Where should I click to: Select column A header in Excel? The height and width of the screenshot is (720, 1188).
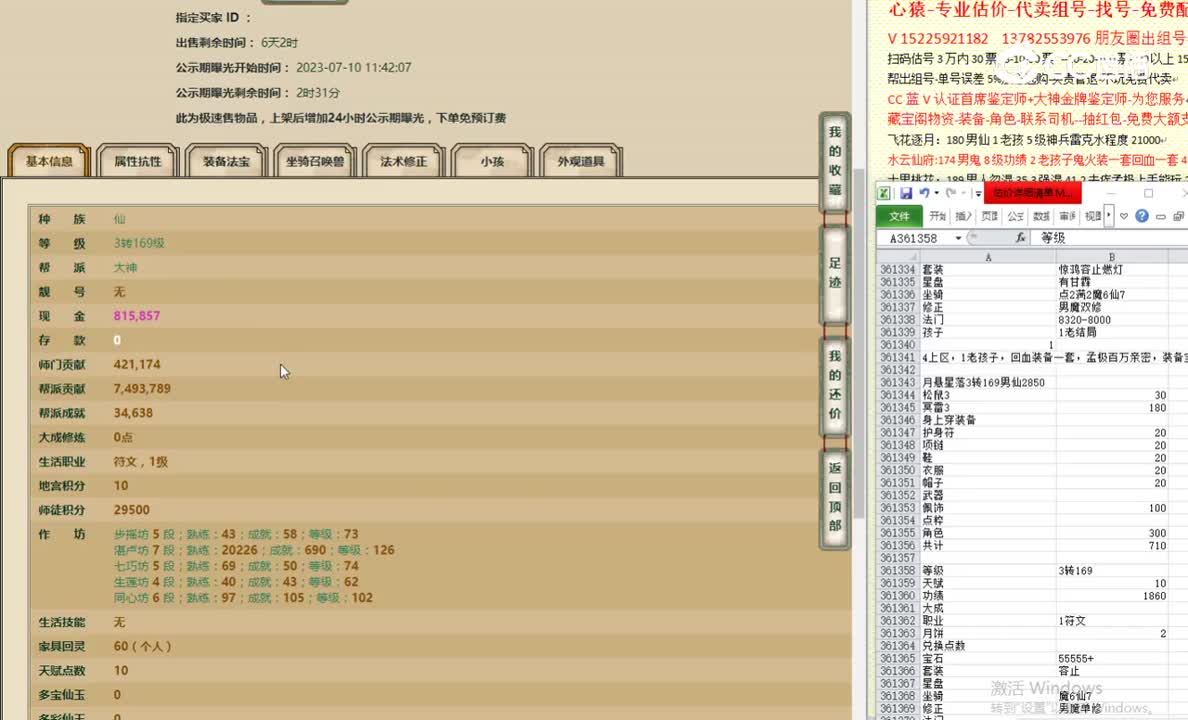click(988, 257)
